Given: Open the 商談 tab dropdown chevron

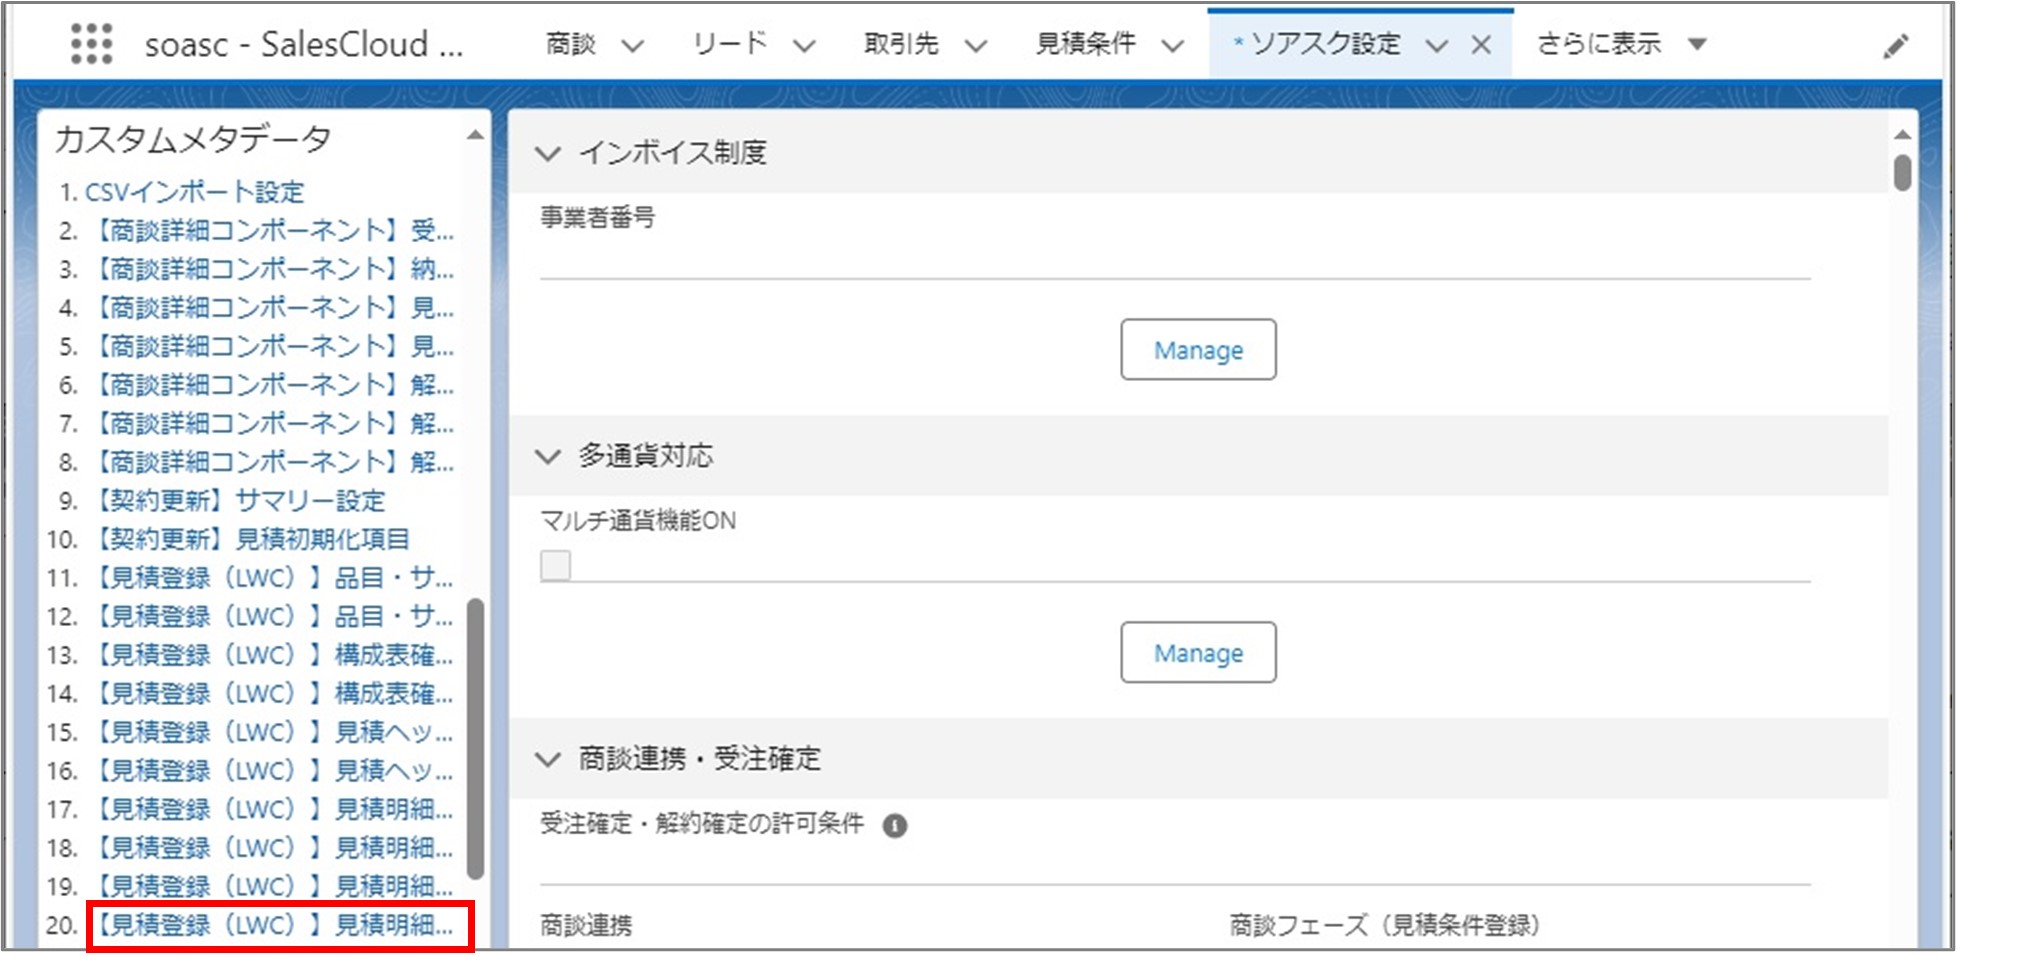Looking at the screenshot, I should pos(633,45).
